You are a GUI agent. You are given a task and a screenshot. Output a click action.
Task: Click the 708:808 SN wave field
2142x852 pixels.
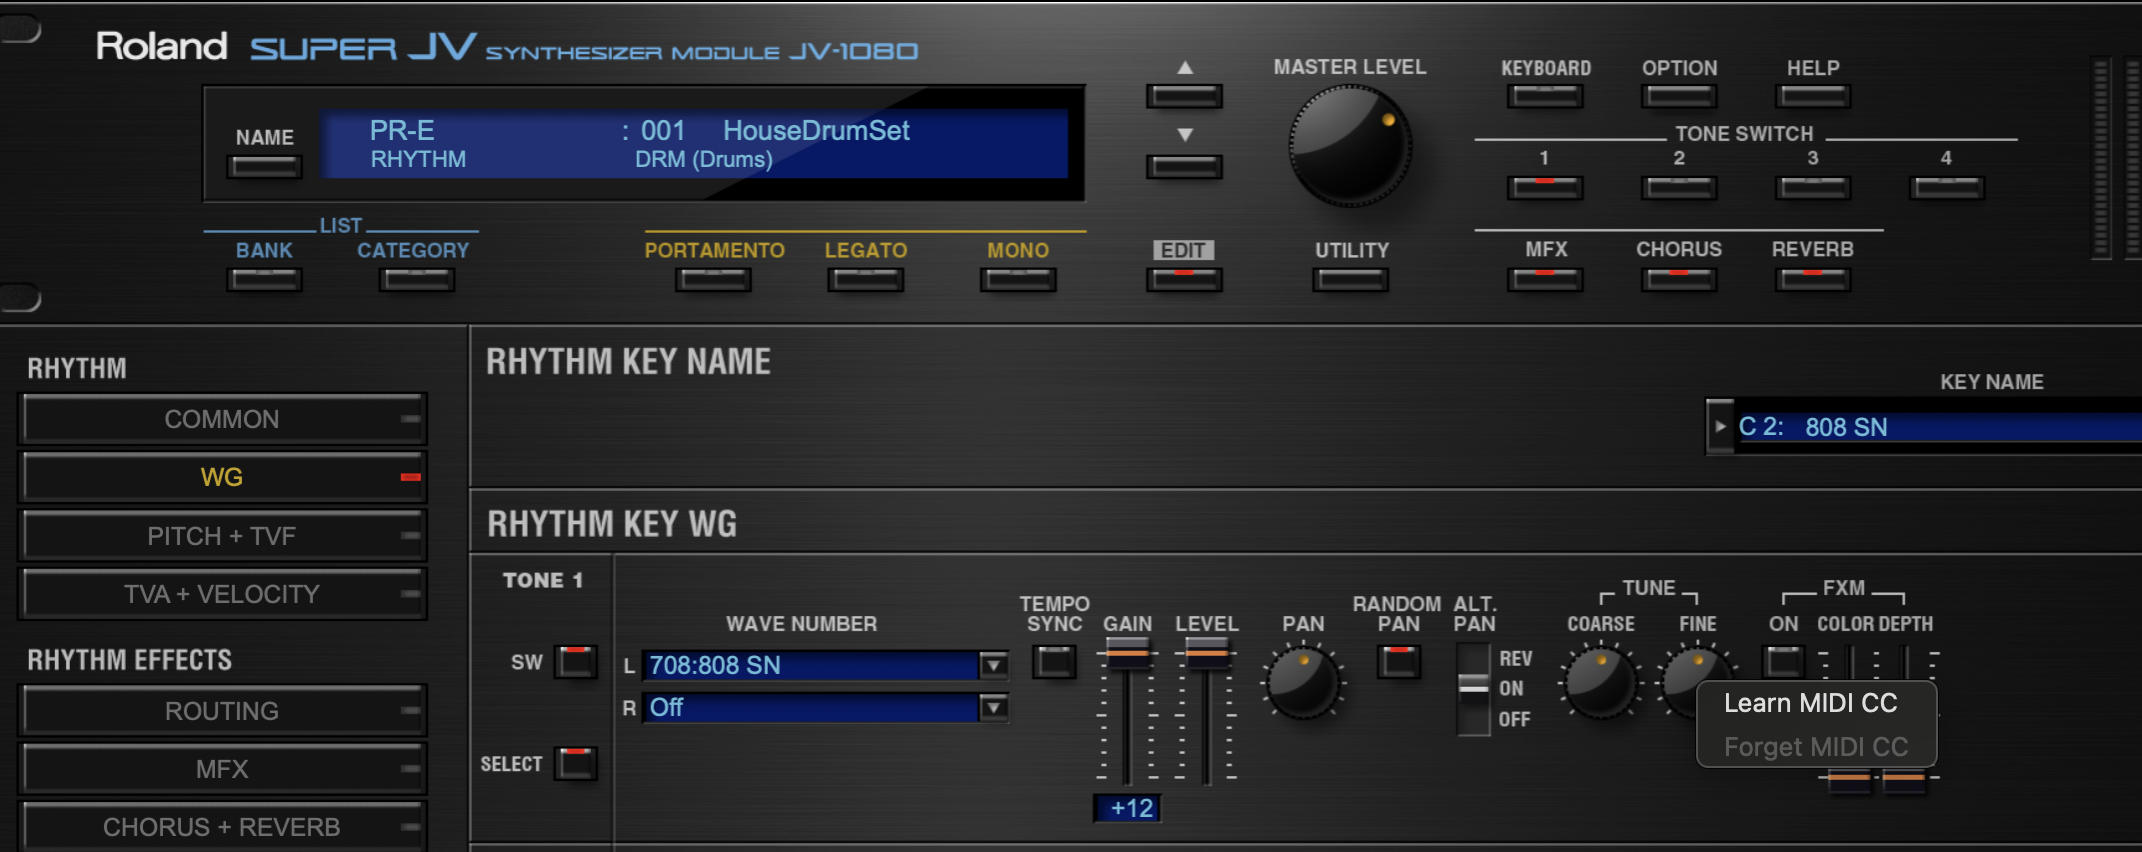coord(810,665)
